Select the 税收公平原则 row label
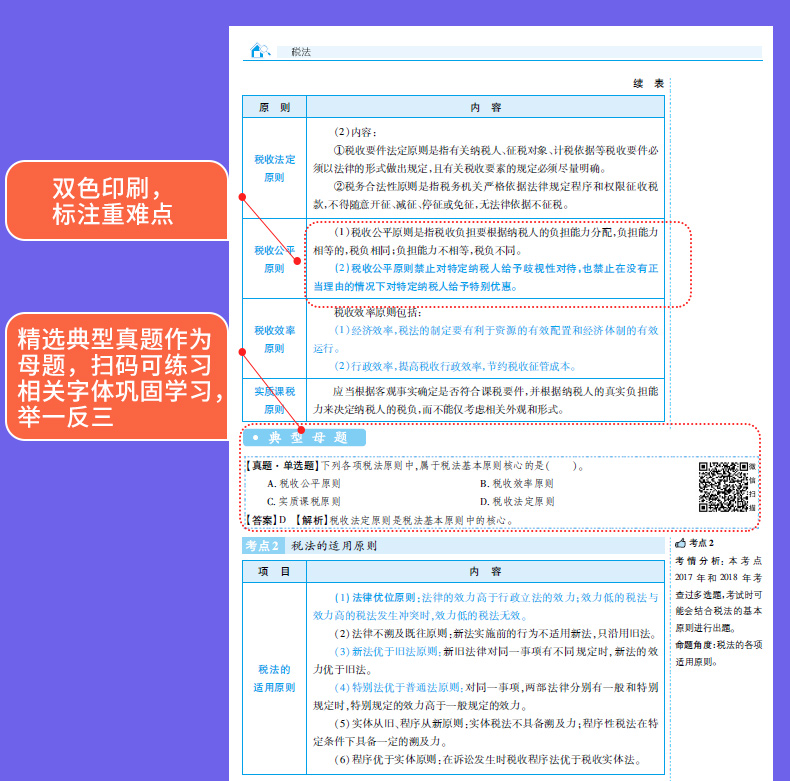Screen dimensions: 790x781 [274, 259]
